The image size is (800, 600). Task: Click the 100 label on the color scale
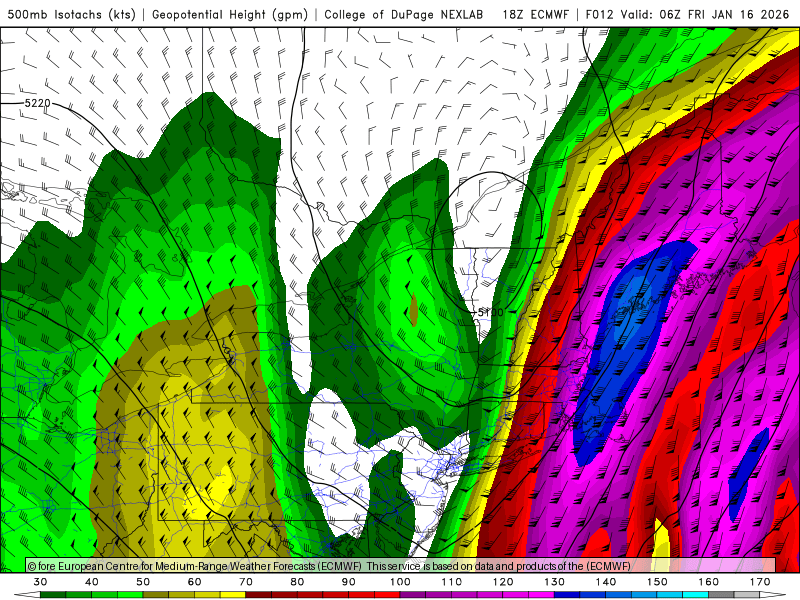point(401,582)
